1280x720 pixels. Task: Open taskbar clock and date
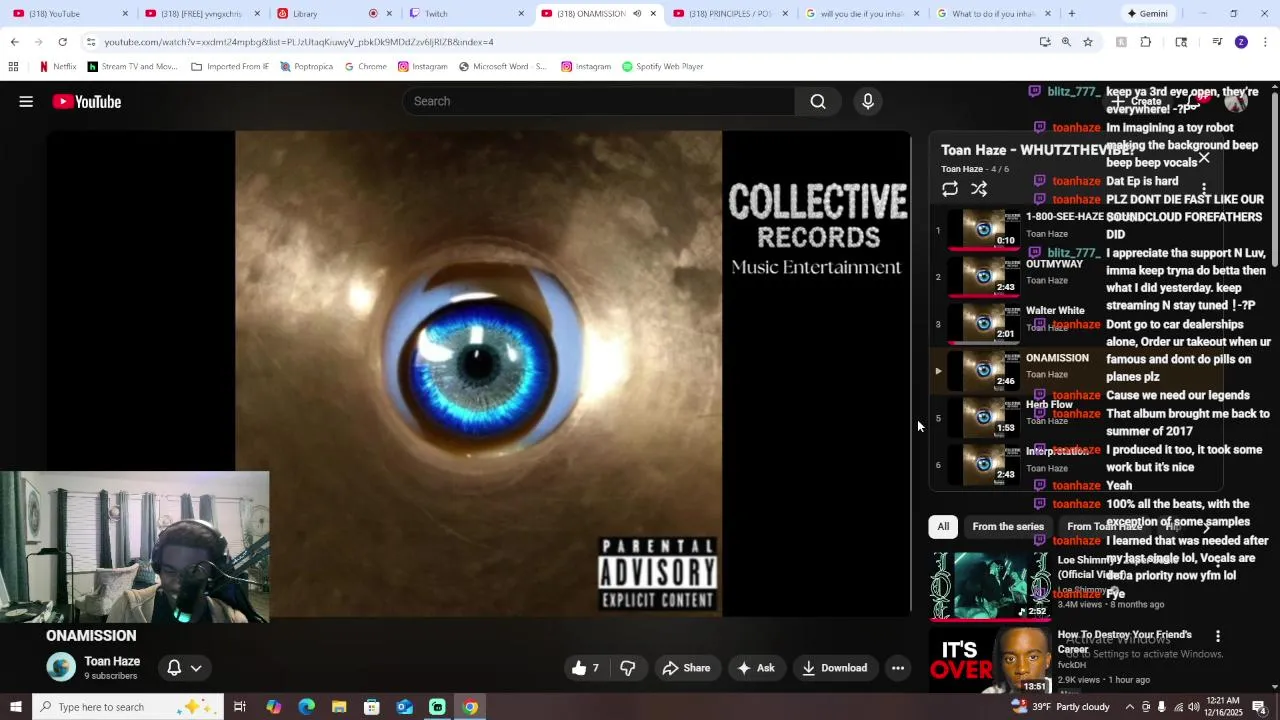pos(1222,707)
